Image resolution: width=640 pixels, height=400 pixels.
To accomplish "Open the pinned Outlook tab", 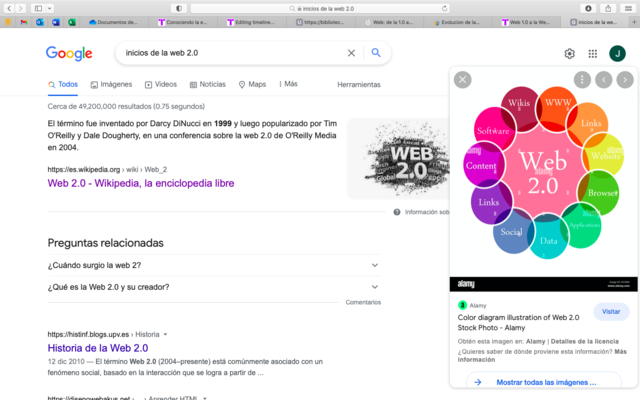I will (40, 22).
